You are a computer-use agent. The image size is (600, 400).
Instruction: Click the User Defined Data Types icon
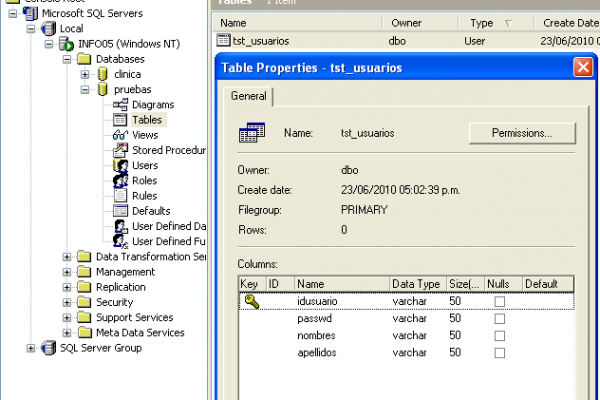(x=120, y=226)
